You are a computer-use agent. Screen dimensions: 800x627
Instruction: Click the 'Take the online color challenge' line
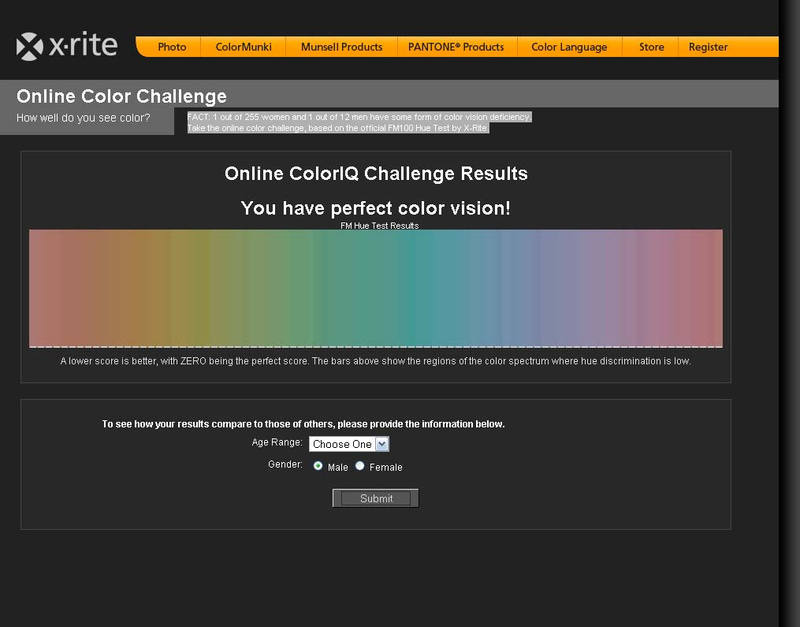tap(338, 128)
